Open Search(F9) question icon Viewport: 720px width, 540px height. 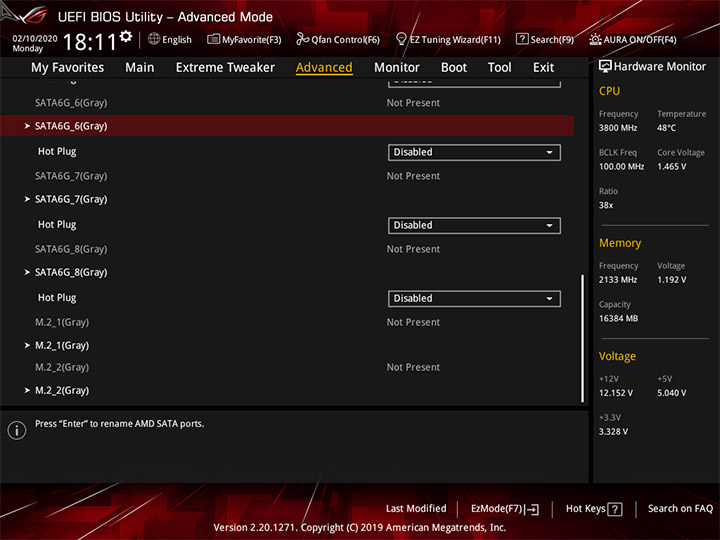coord(522,39)
